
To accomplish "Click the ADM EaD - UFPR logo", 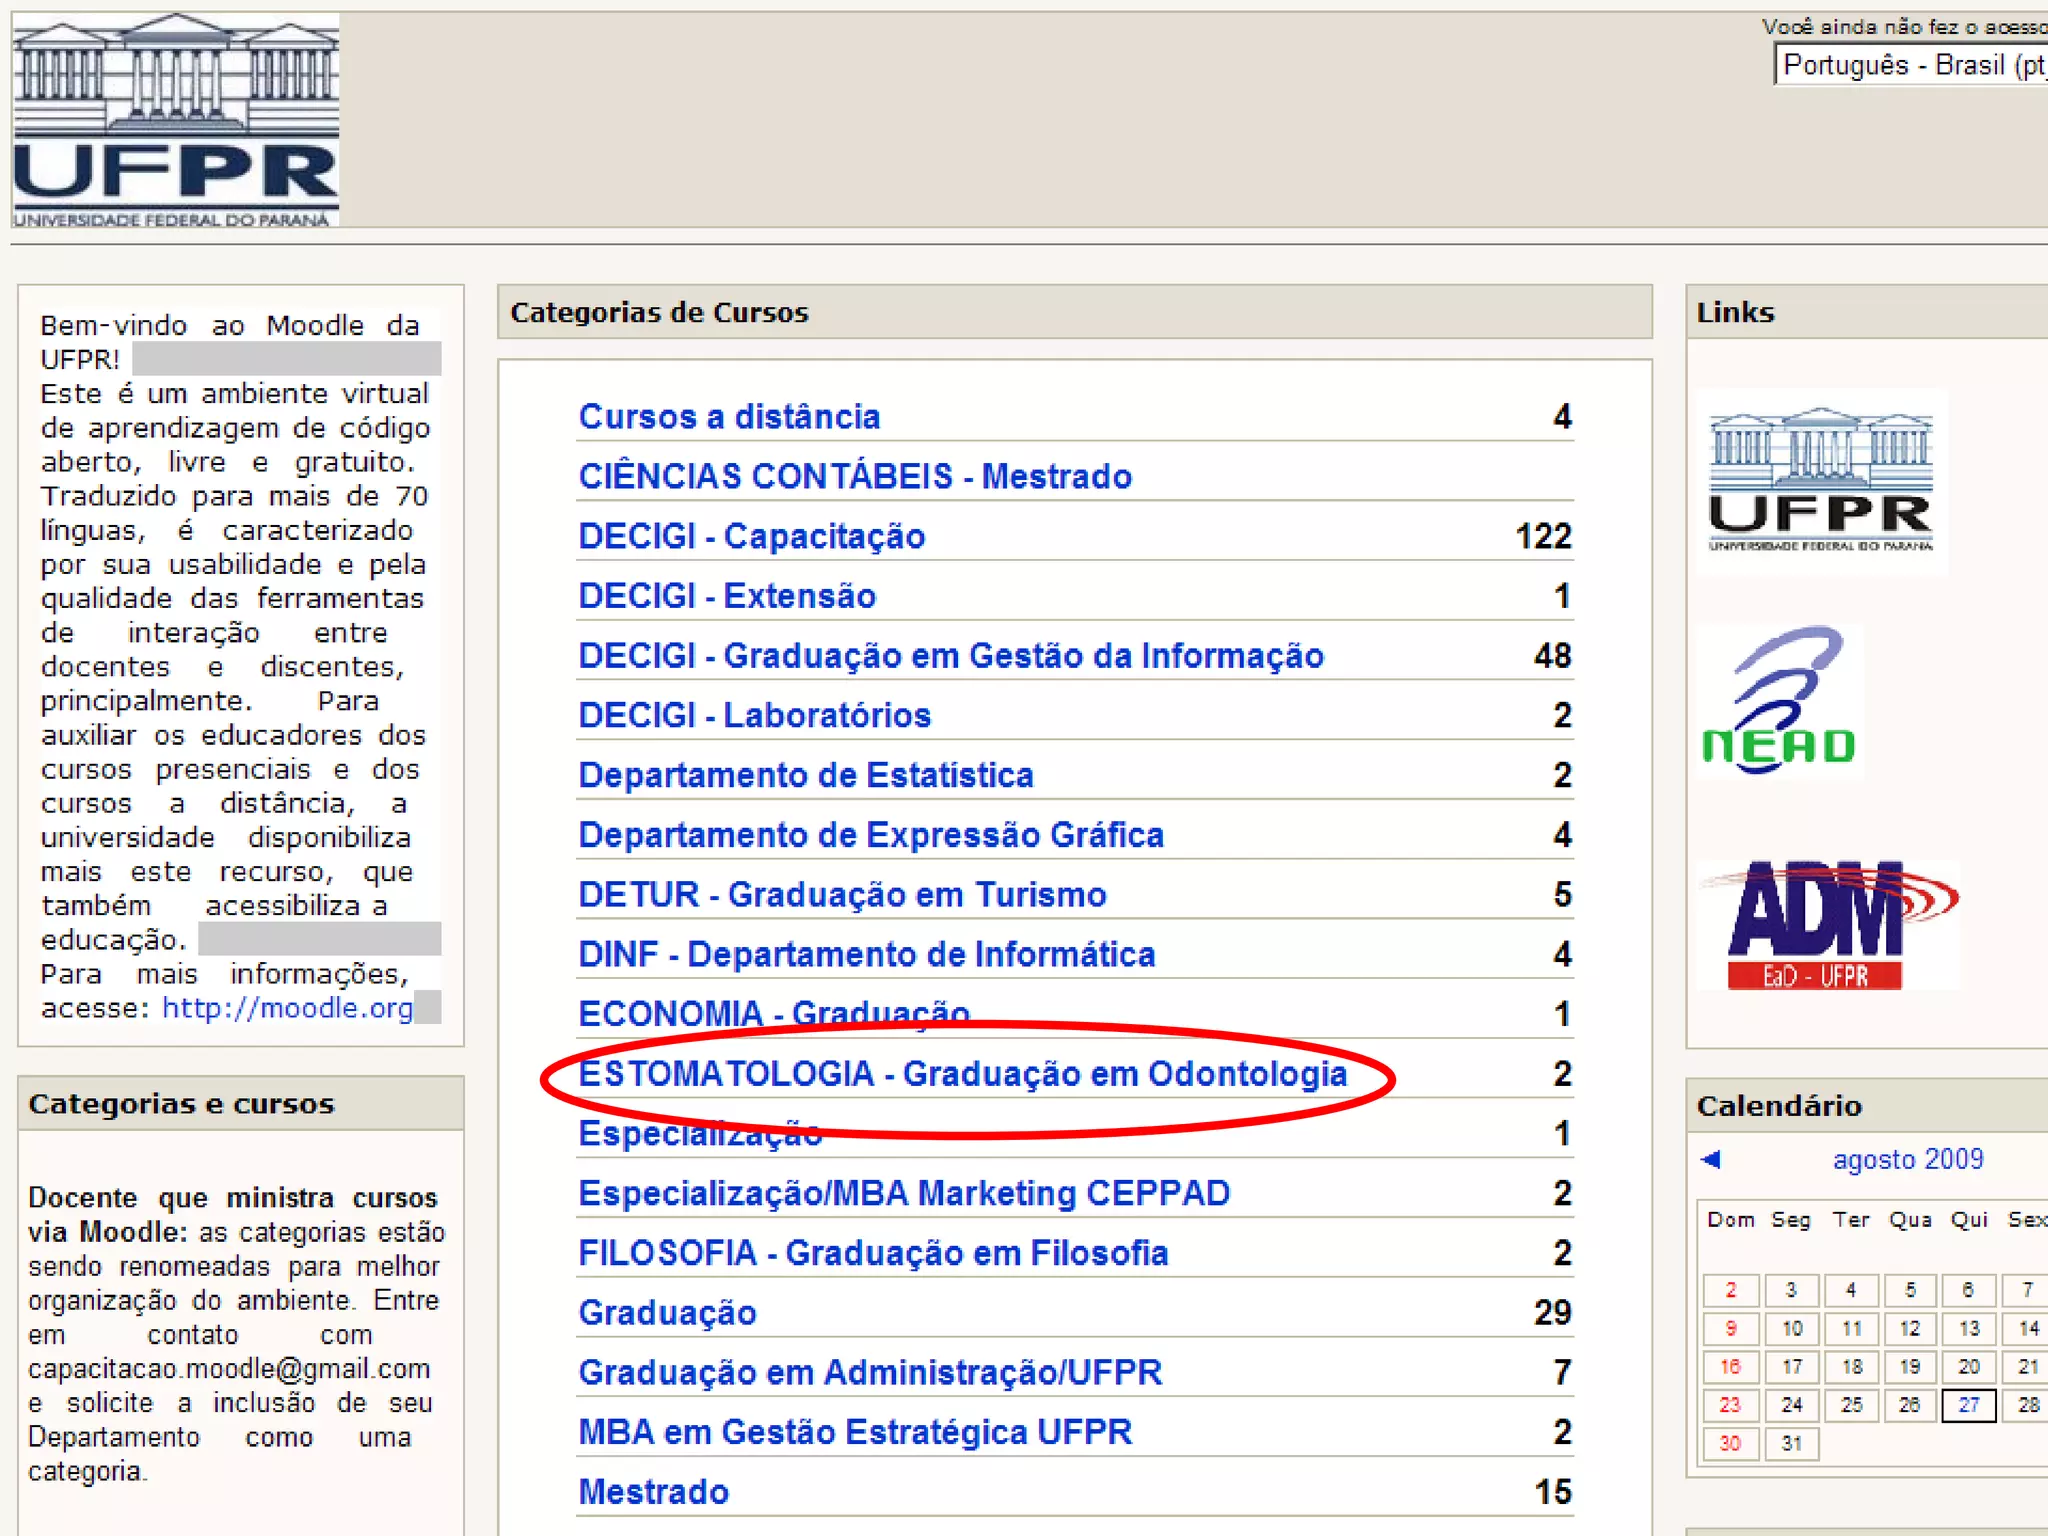I will (1826, 925).
